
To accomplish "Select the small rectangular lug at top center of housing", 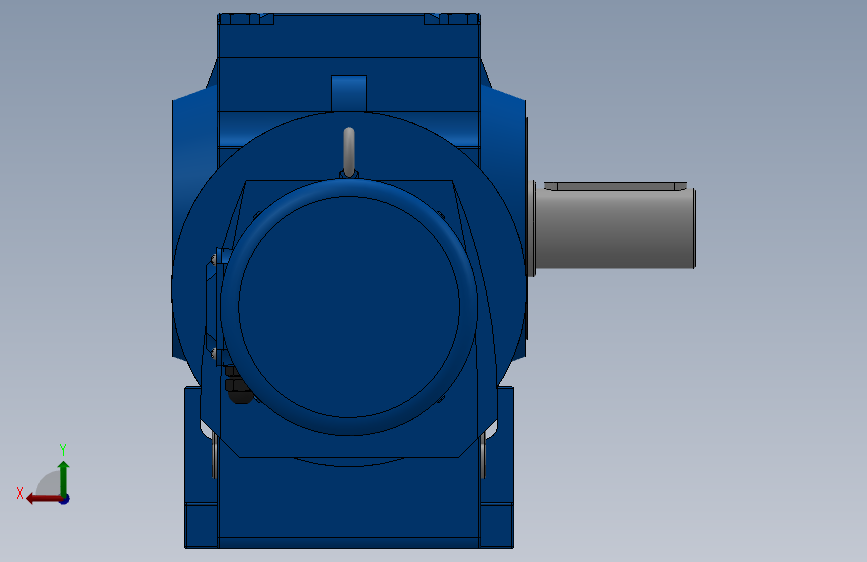I will point(349,93).
